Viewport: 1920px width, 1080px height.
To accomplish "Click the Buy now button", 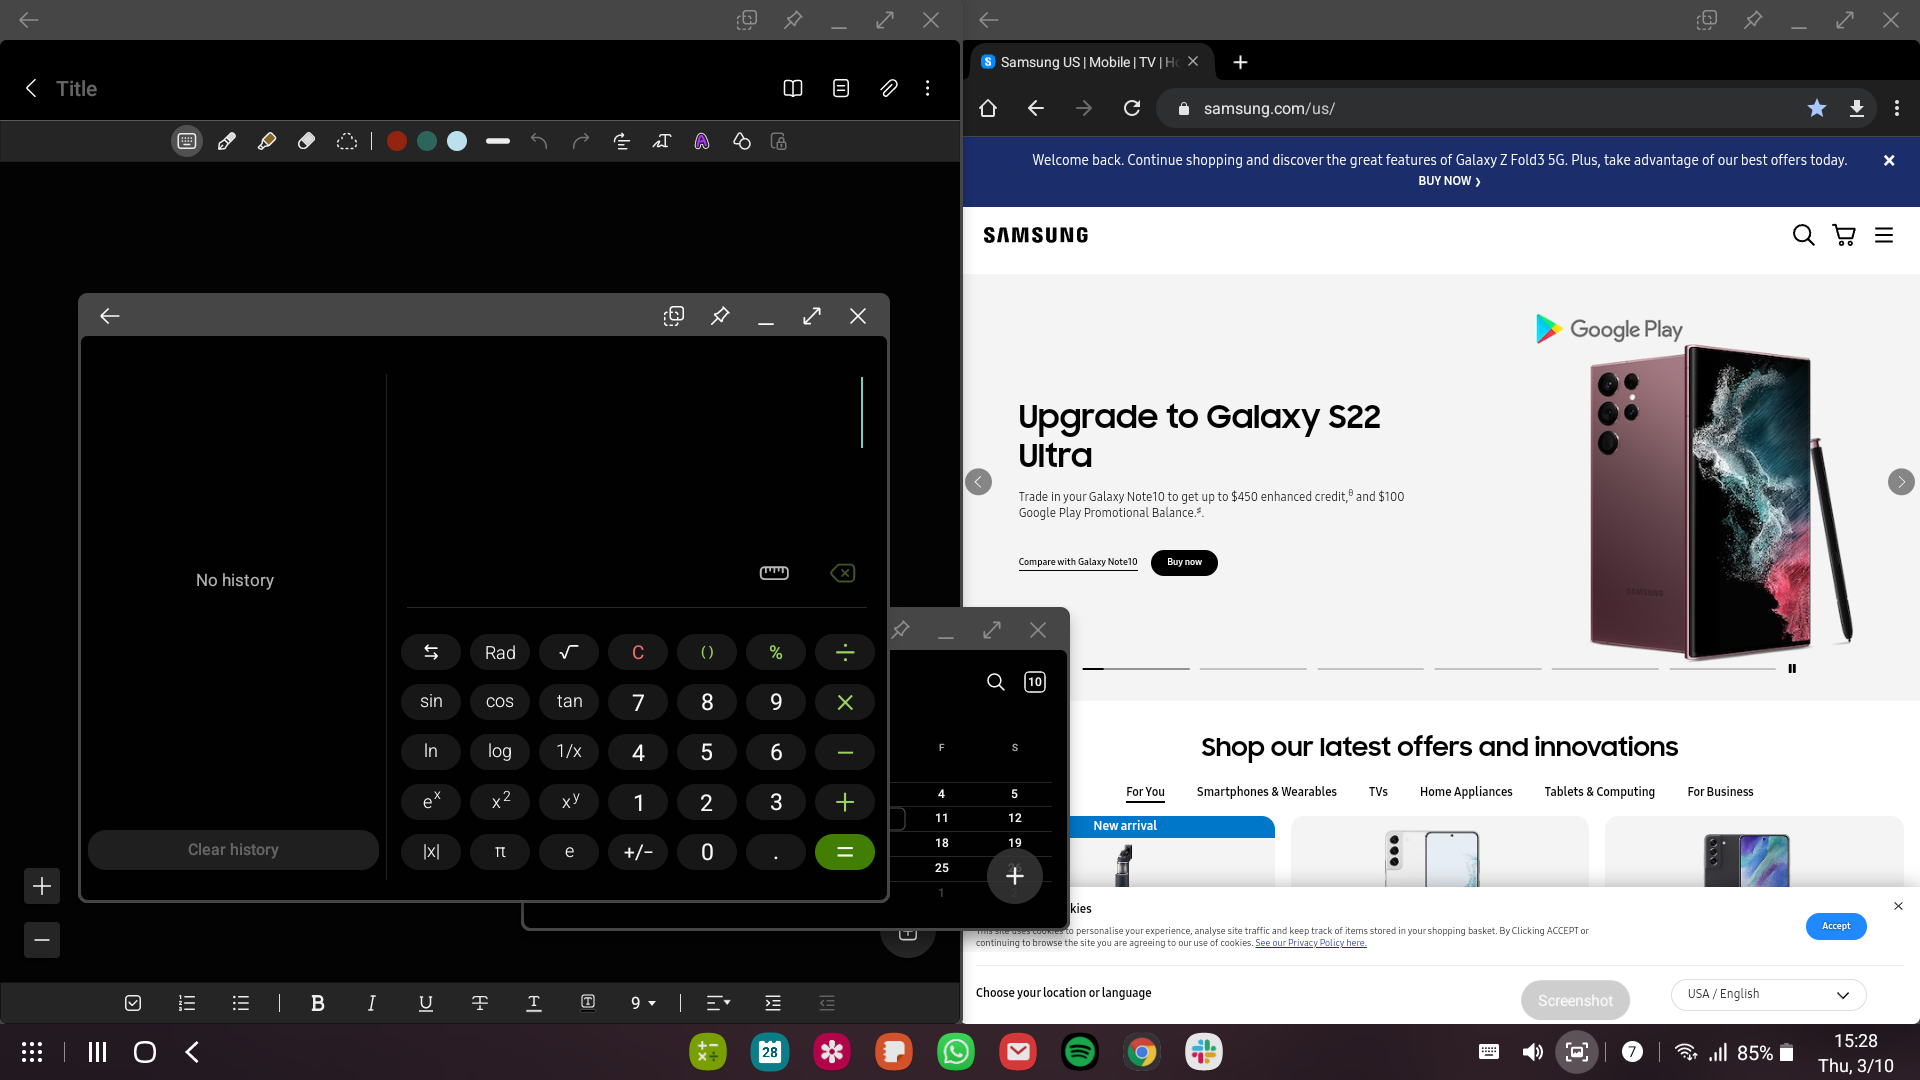I will click(1184, 563).
